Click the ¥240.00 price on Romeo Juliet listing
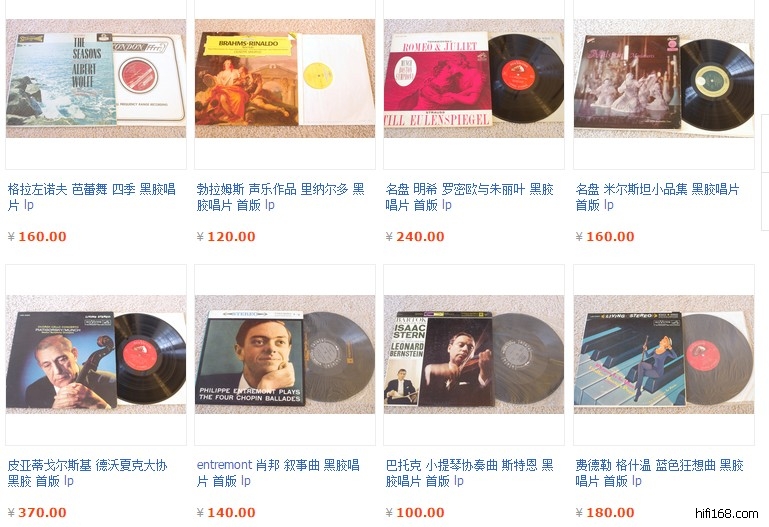This screenshot has width=769, height=527. (x=415, y=237)
